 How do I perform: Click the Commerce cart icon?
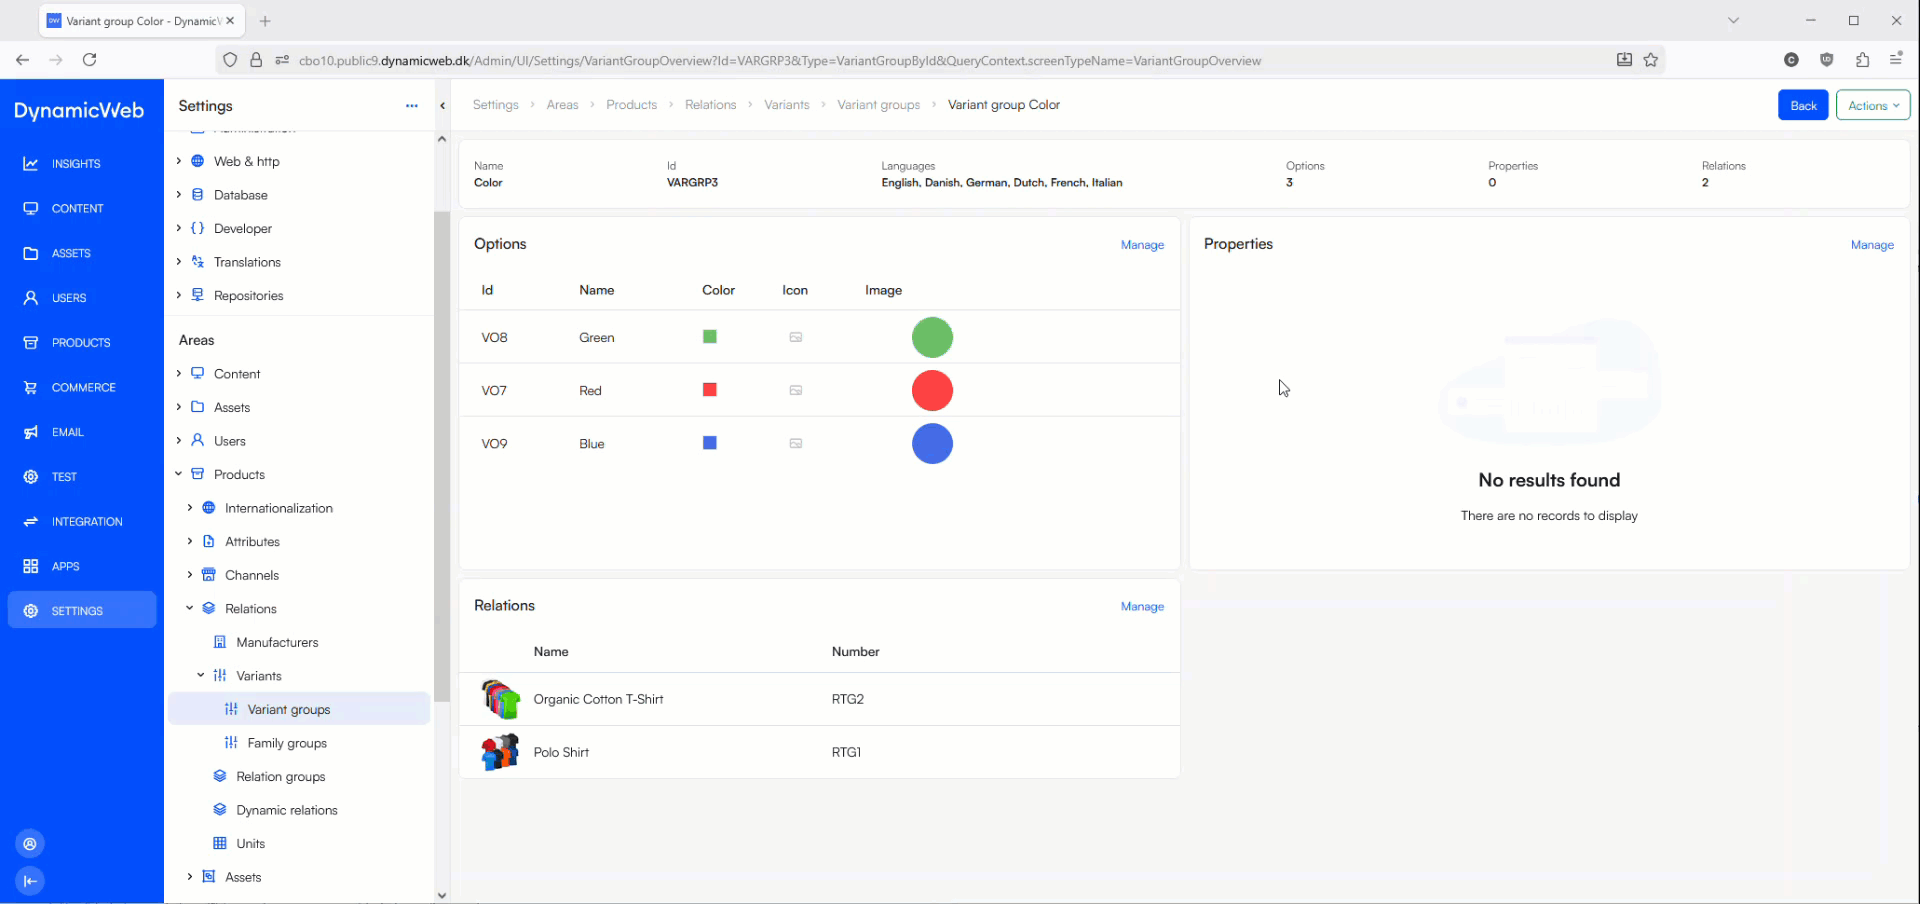[31, 388]
